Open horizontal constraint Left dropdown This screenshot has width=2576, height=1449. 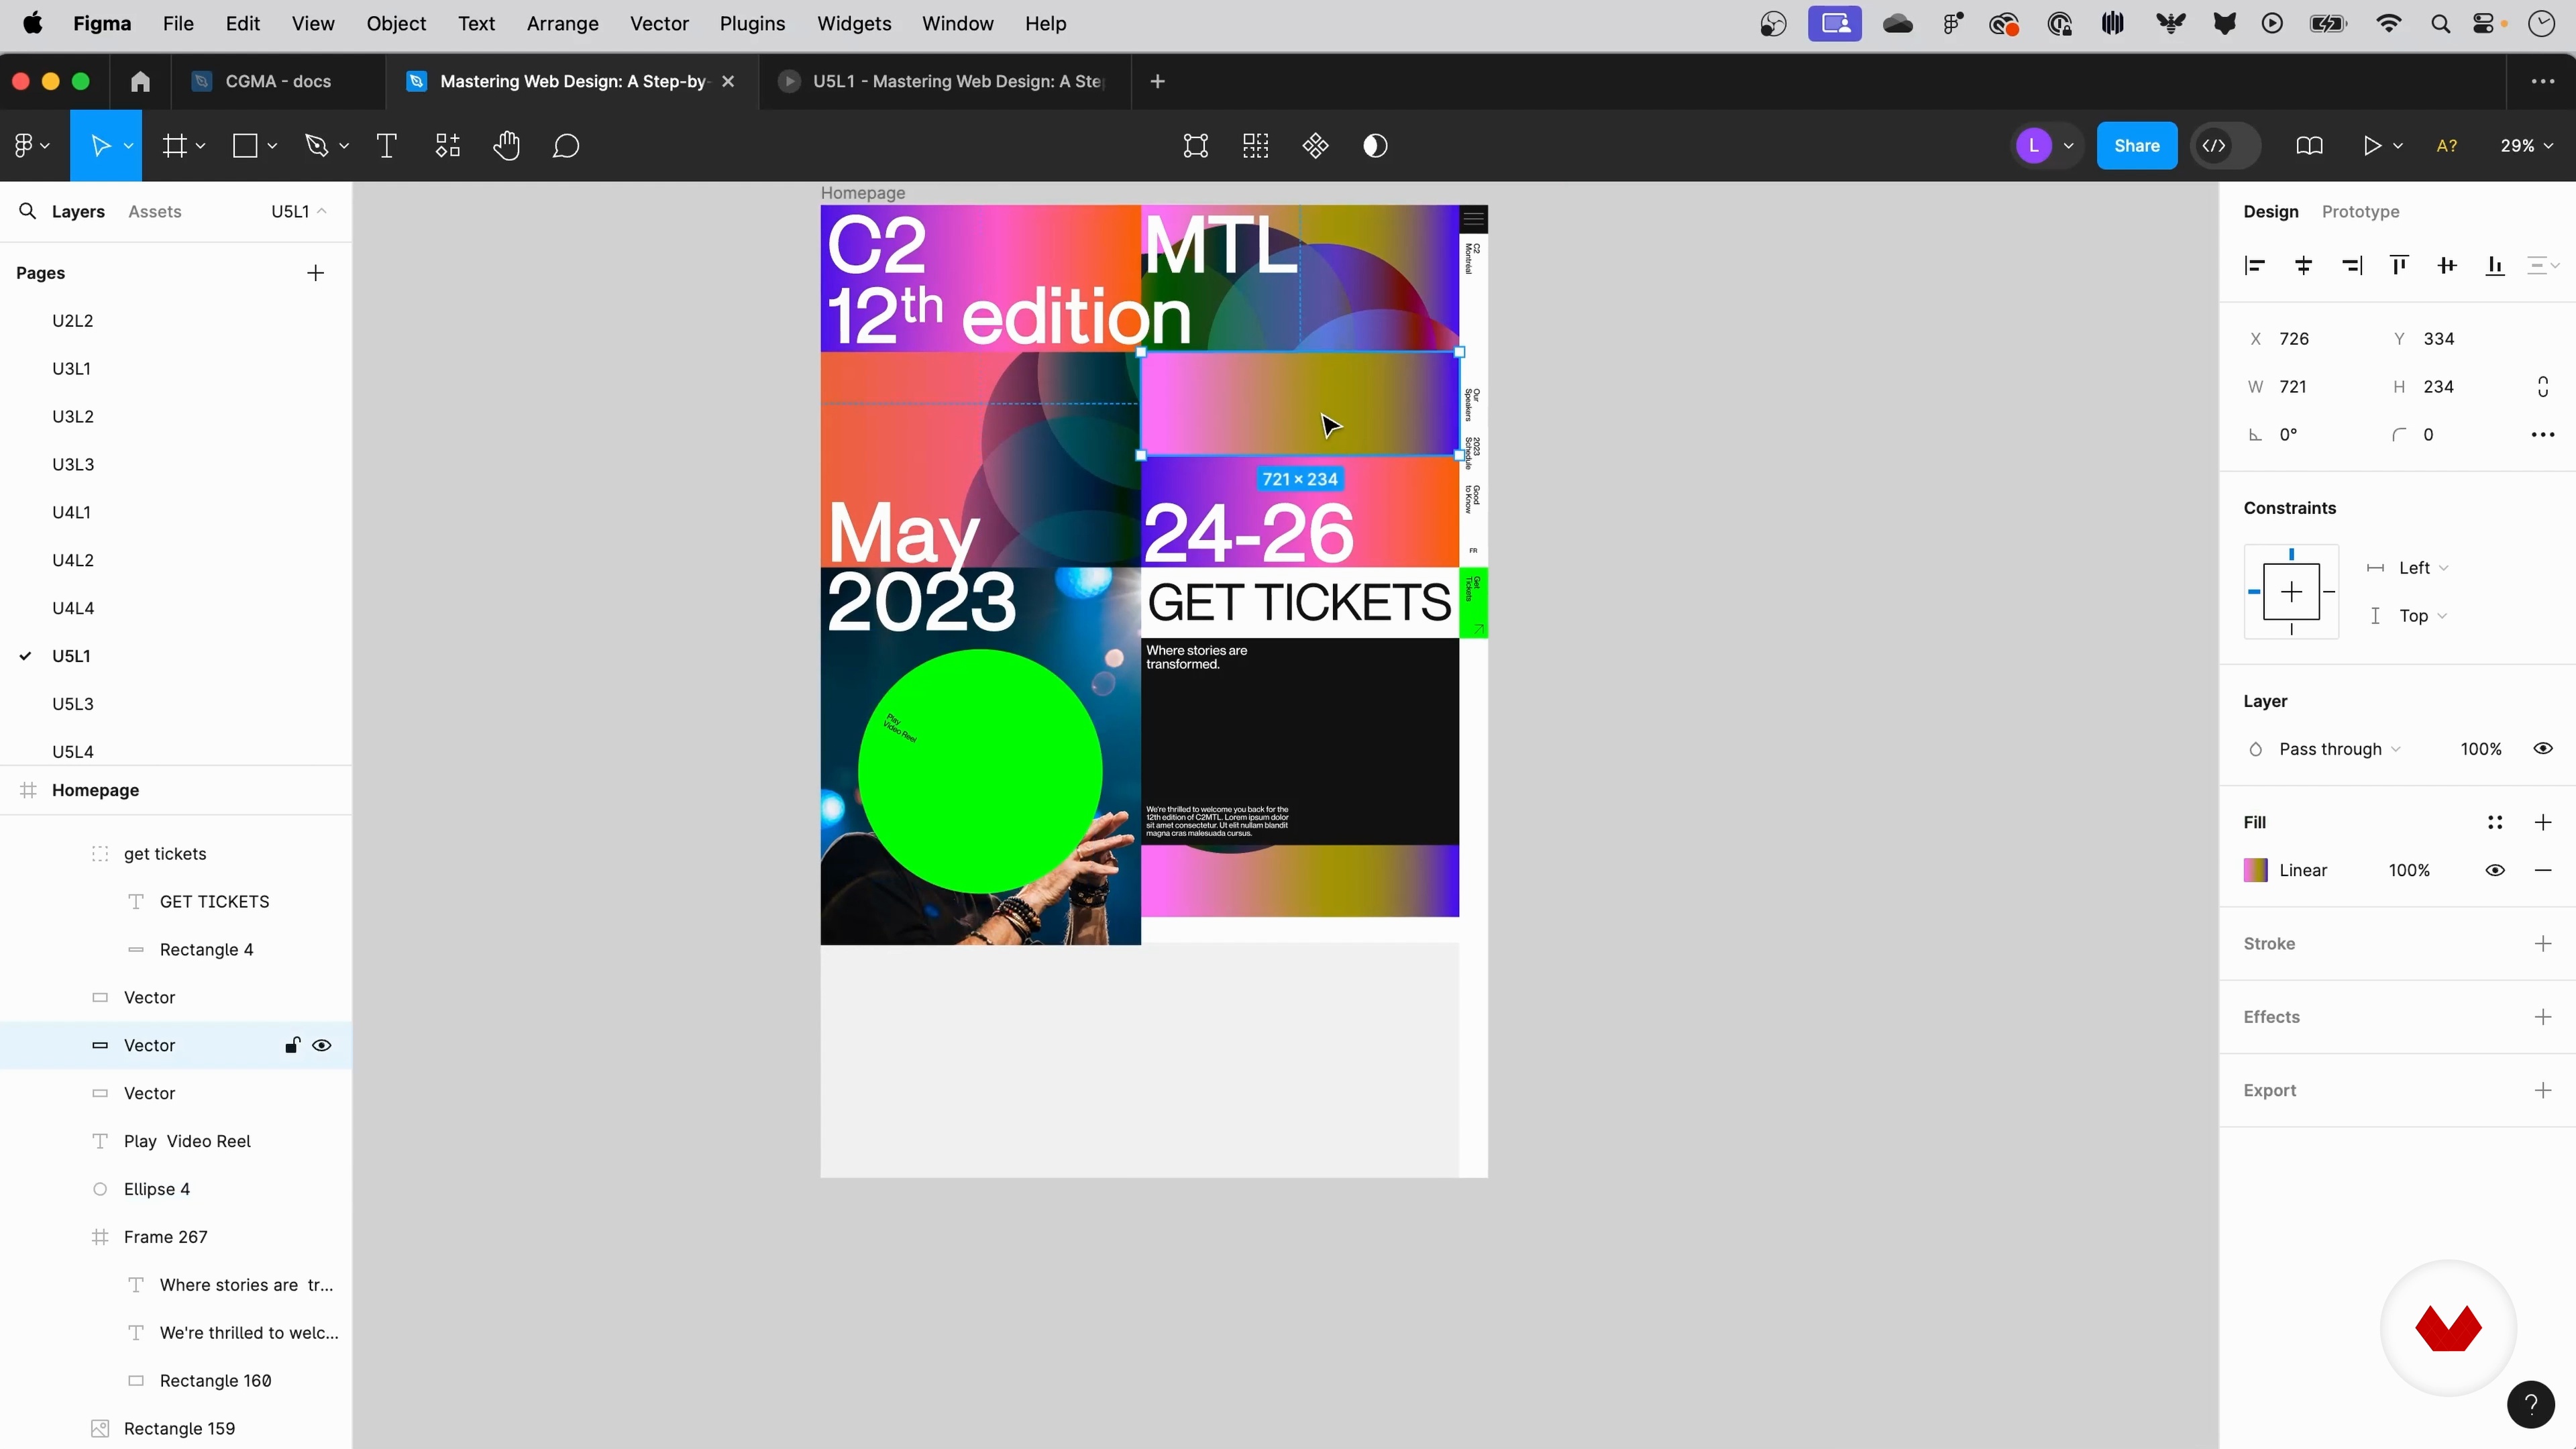coord(2423,568)
